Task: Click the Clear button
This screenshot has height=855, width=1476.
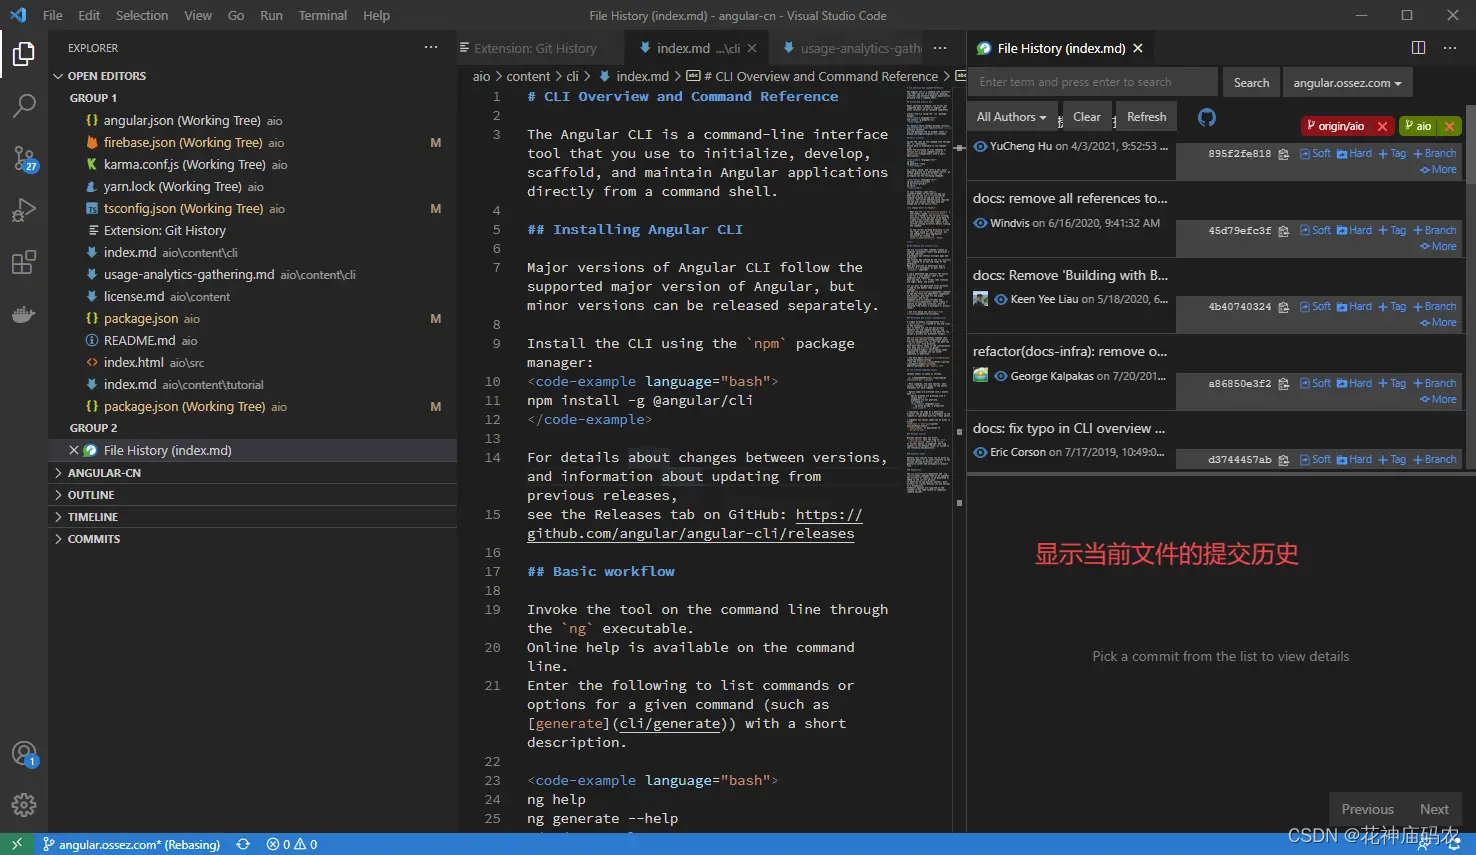Action: point(1087,117)
